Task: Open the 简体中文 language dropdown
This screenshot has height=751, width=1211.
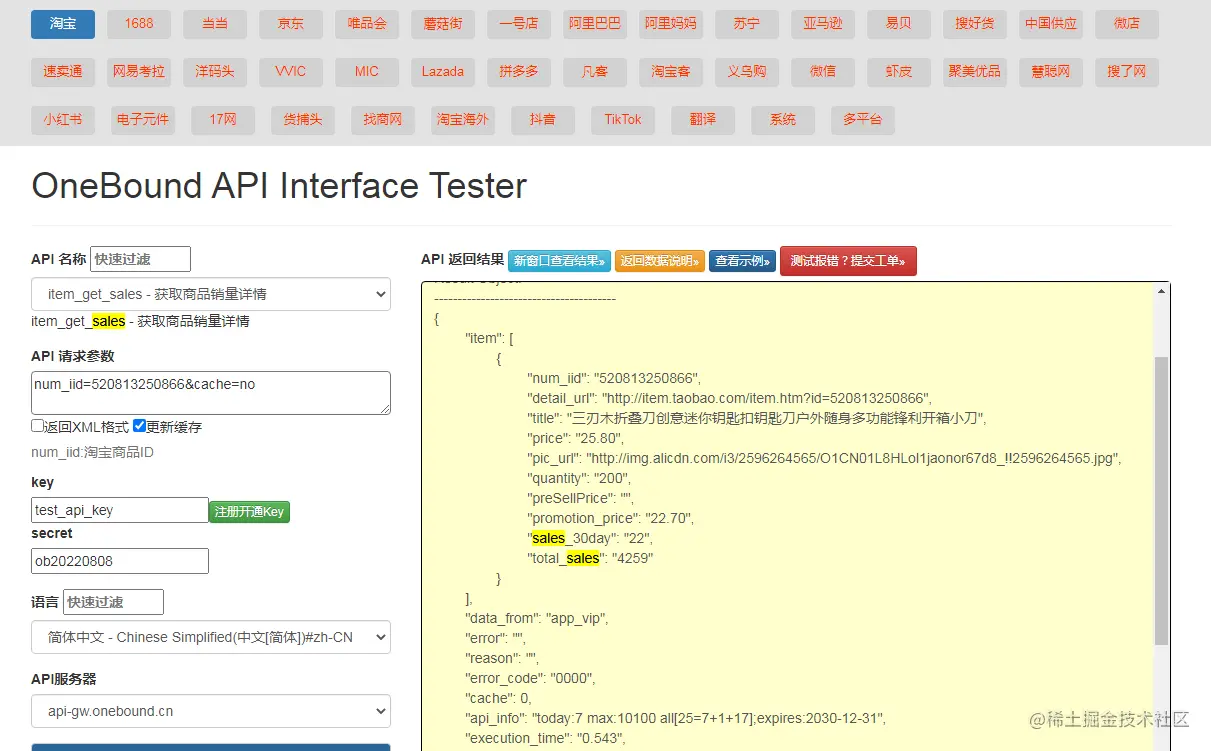Action: click(211, 637)
